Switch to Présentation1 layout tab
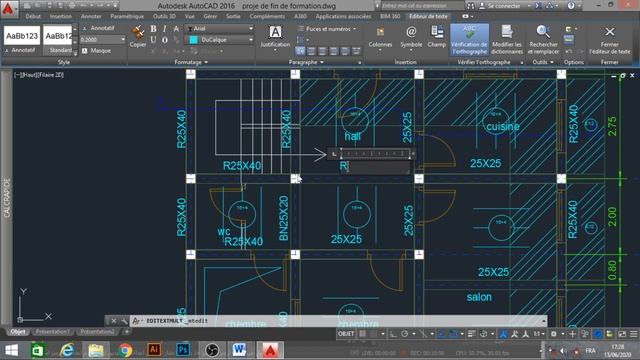 tap(52, 332)
